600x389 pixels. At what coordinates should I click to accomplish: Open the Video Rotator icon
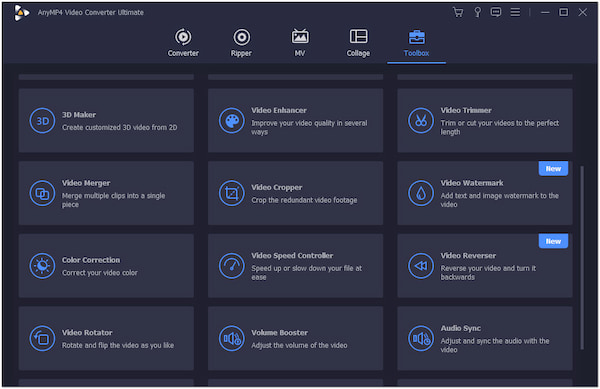42,339
